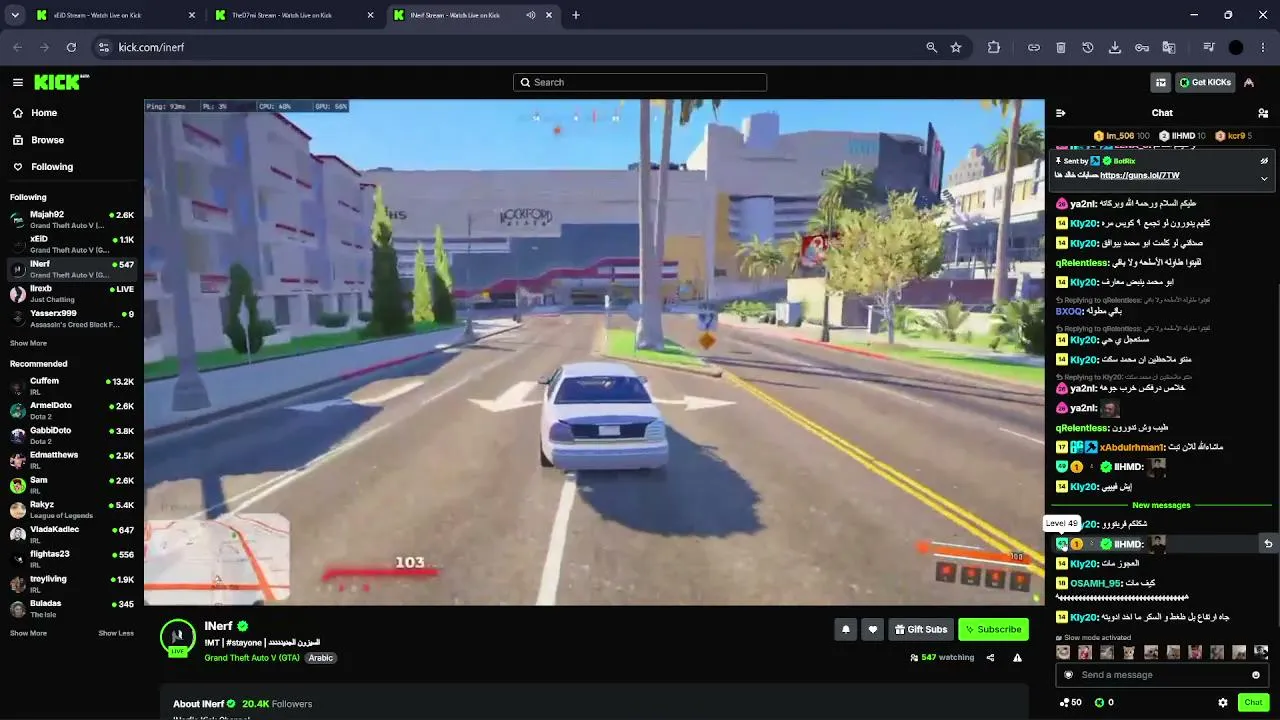Open browser extensions puzzle icon

coord(993,47)
